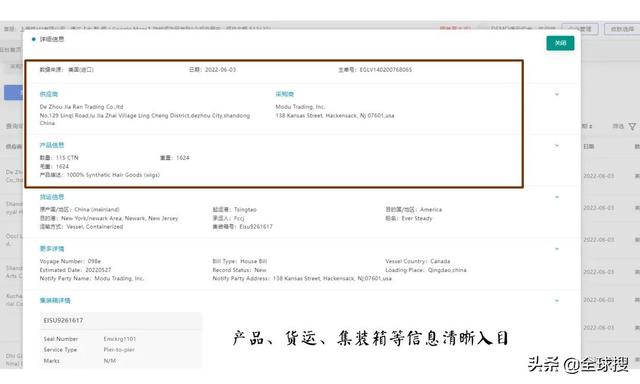
Task: Click supplier name De Zhou Jia Ran Trading Co.,ltd
Action: [x=81, y=107]
